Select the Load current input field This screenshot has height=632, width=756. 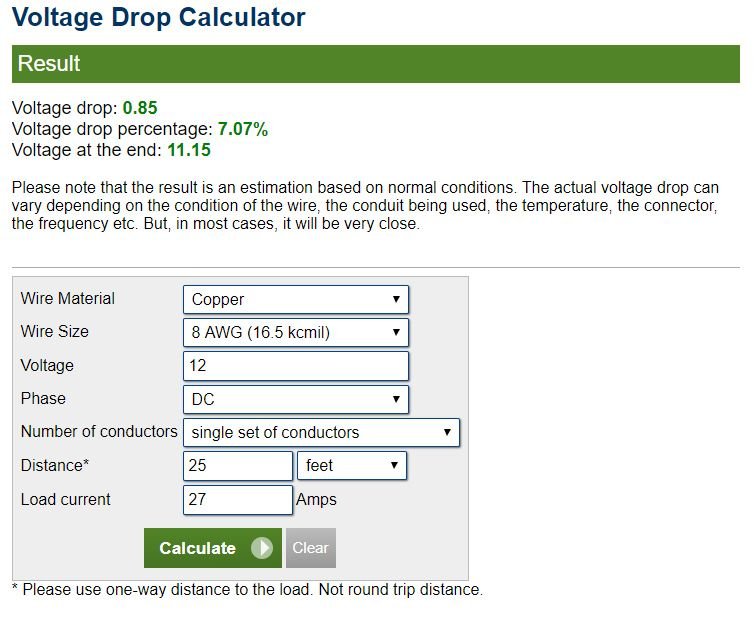[238, 499]
